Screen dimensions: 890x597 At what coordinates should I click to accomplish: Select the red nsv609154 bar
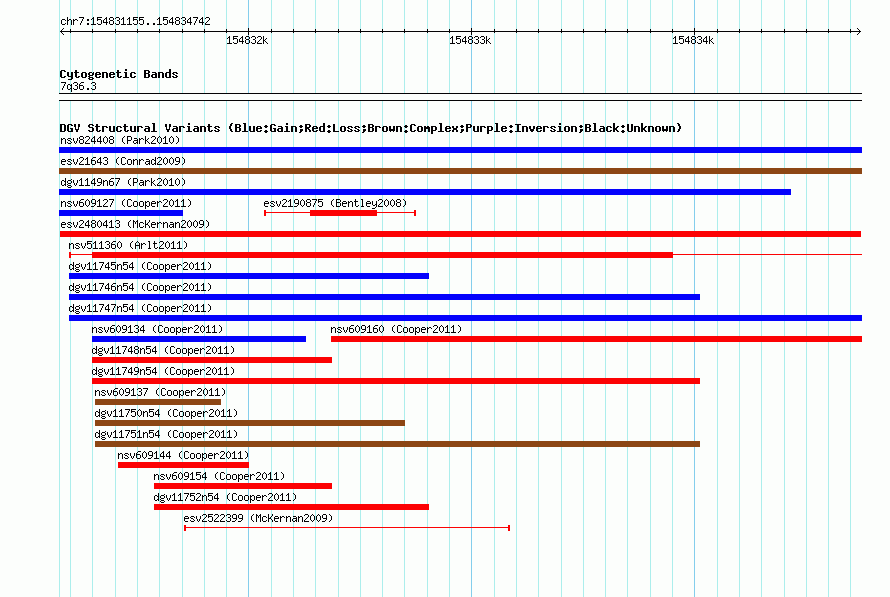243,486
